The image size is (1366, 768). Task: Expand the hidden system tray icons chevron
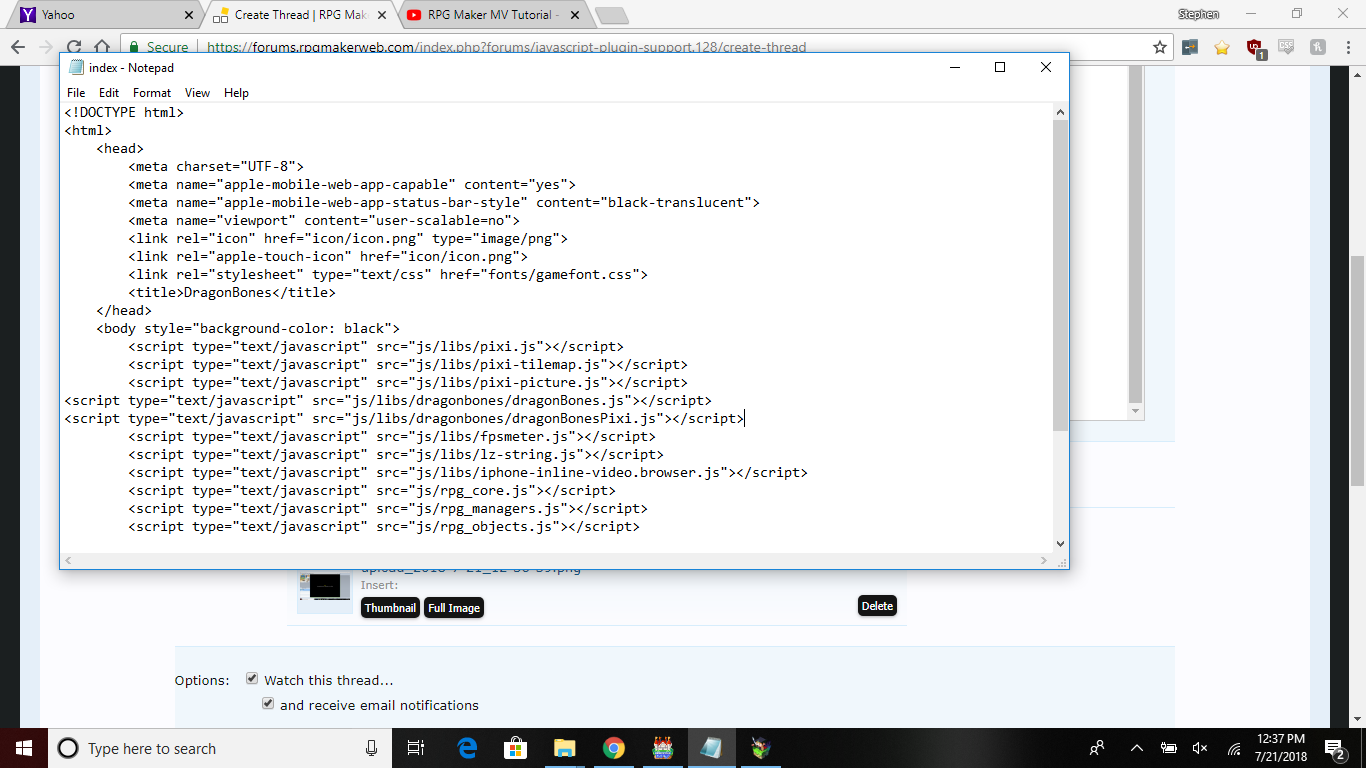1136,748
